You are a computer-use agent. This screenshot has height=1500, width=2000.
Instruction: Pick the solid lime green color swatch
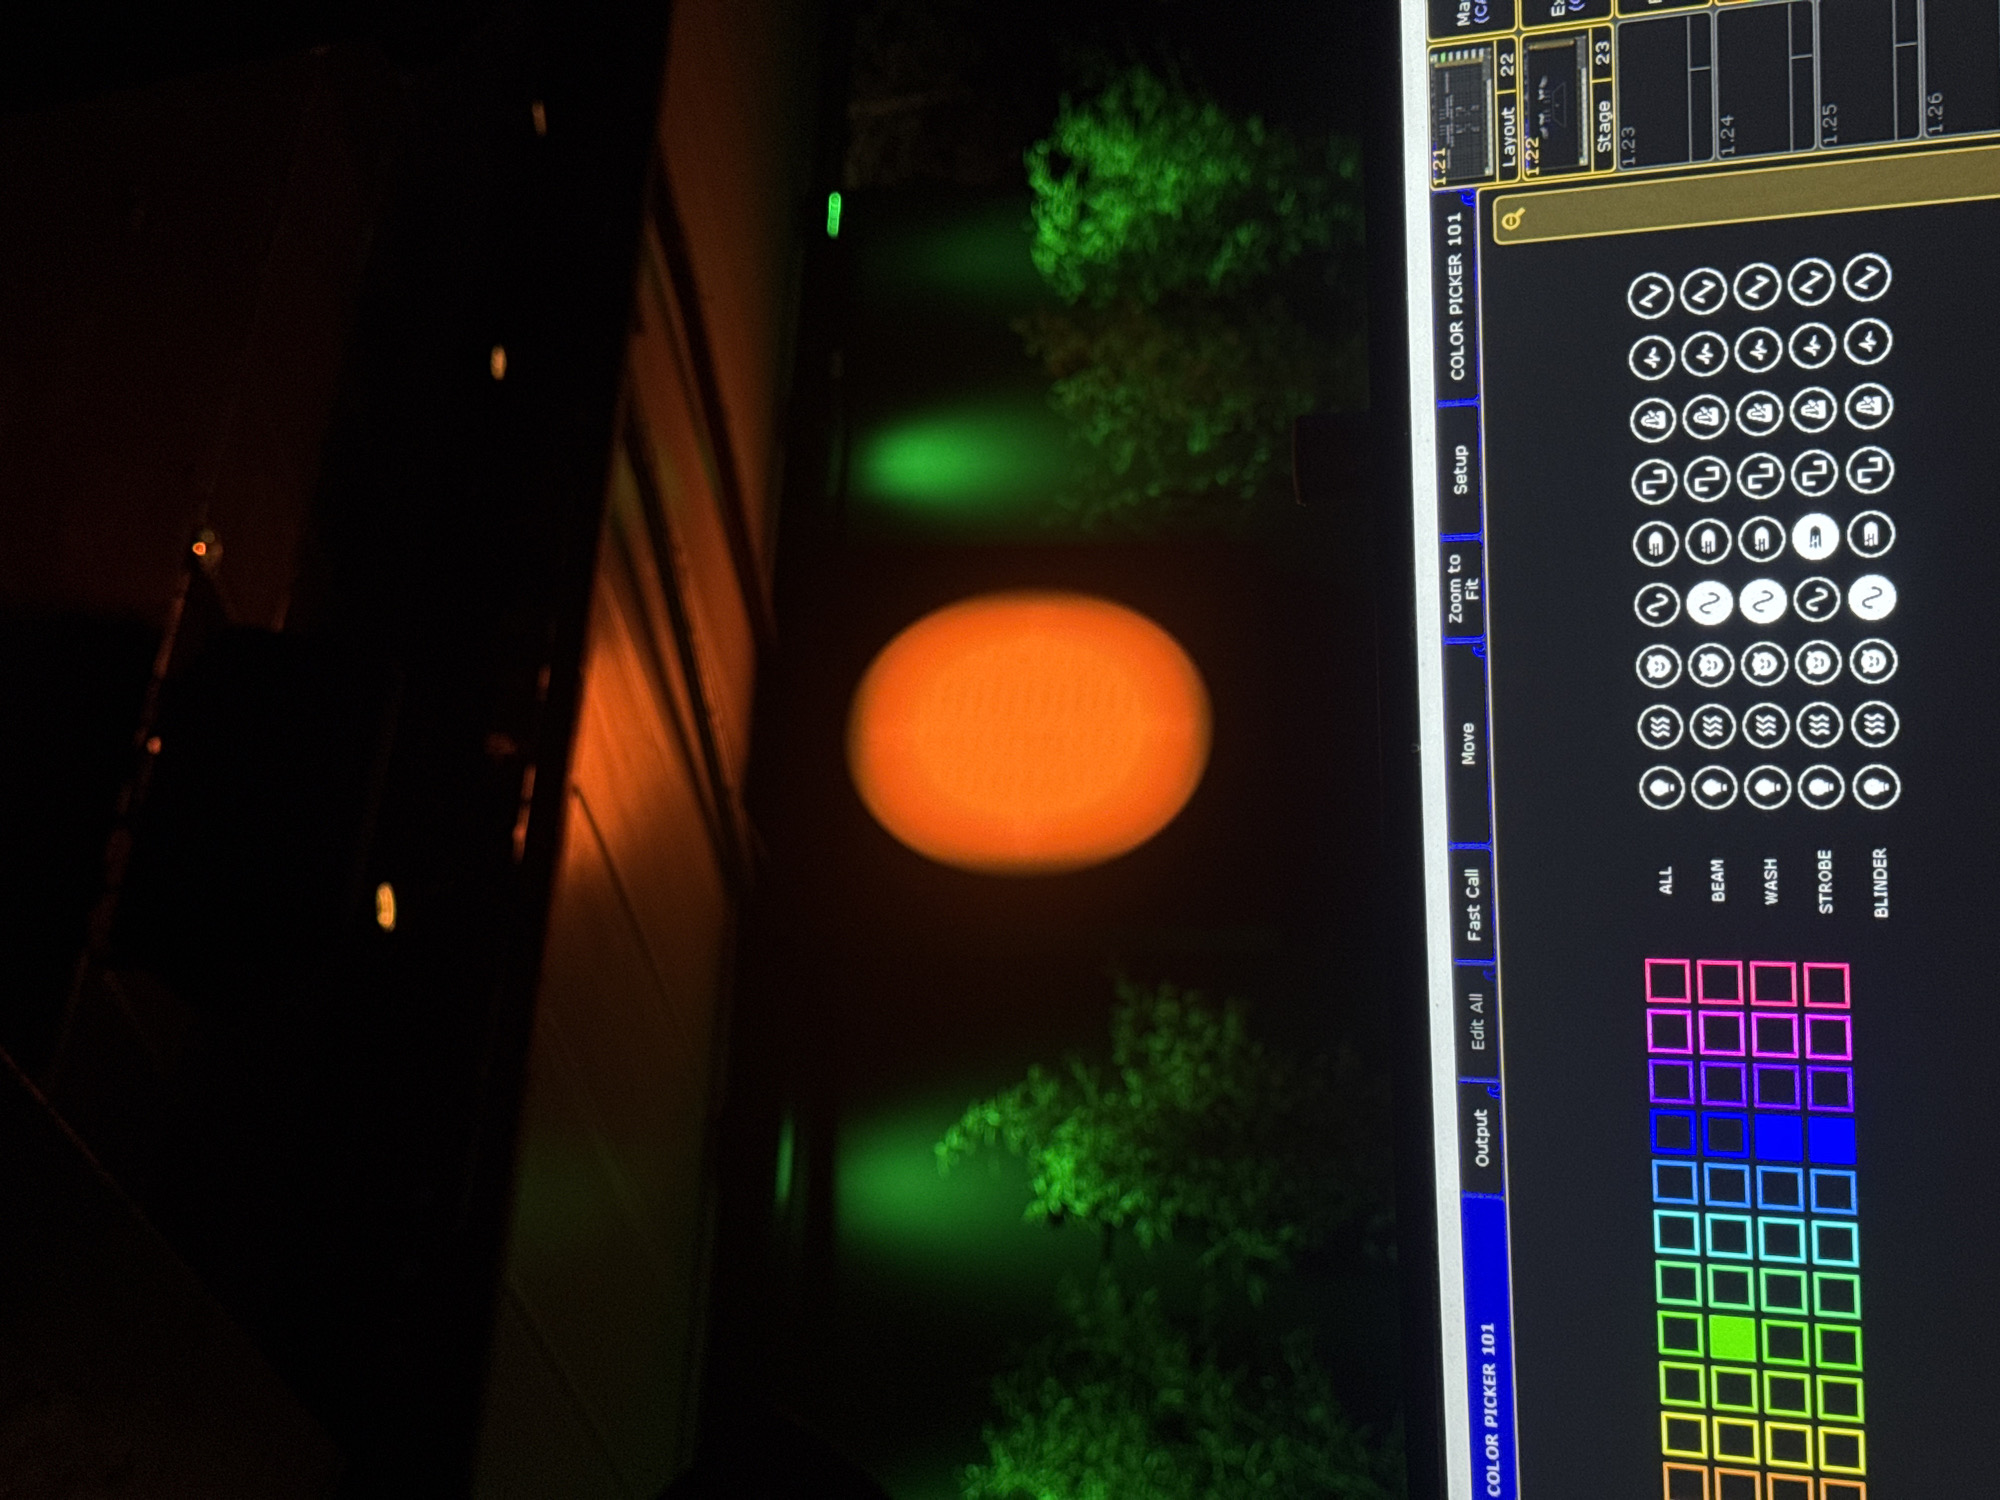coord(1732,1340)
